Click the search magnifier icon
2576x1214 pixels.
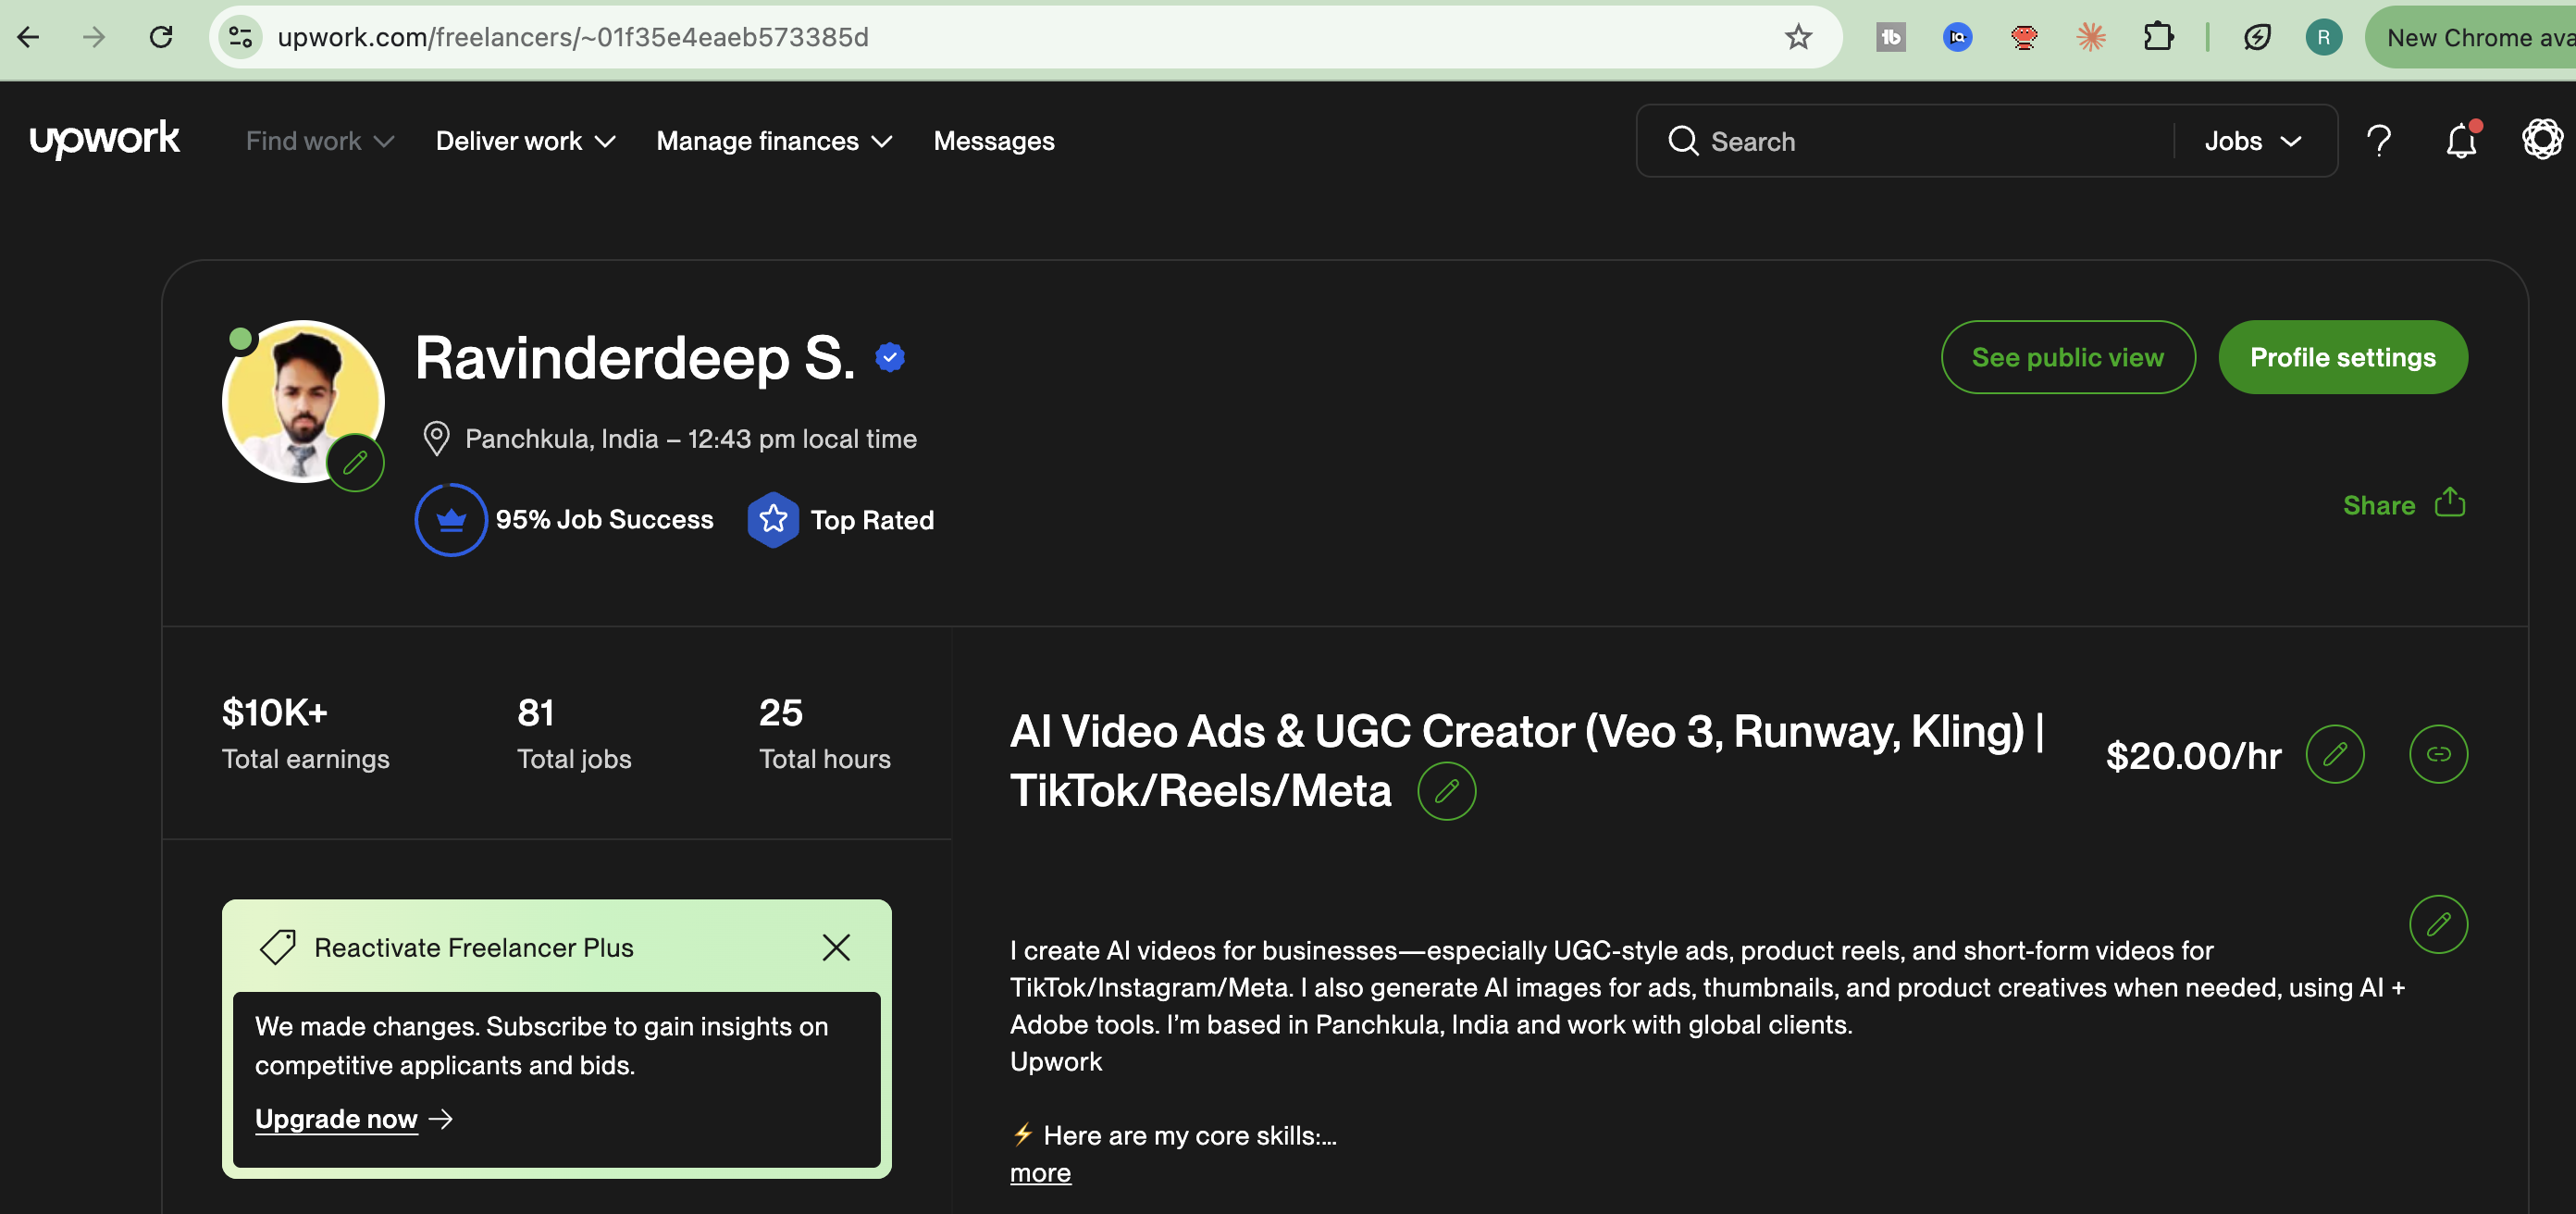pyautogui.click(x=1683, y=141)
